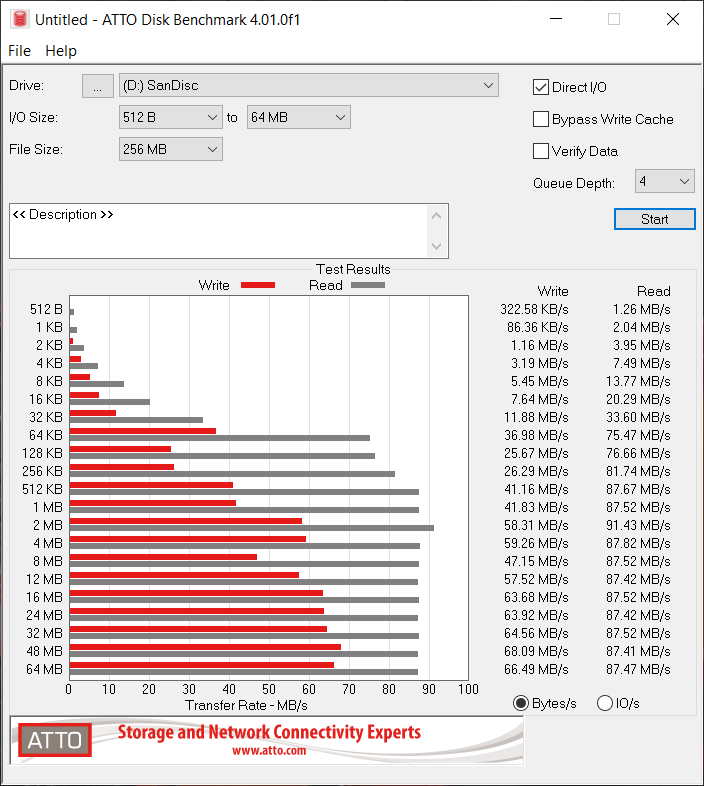Image resolution: width=704 pixels, height=786 pixels.
Task: Click the Description scrollbar down arrow
Action: 436,246
